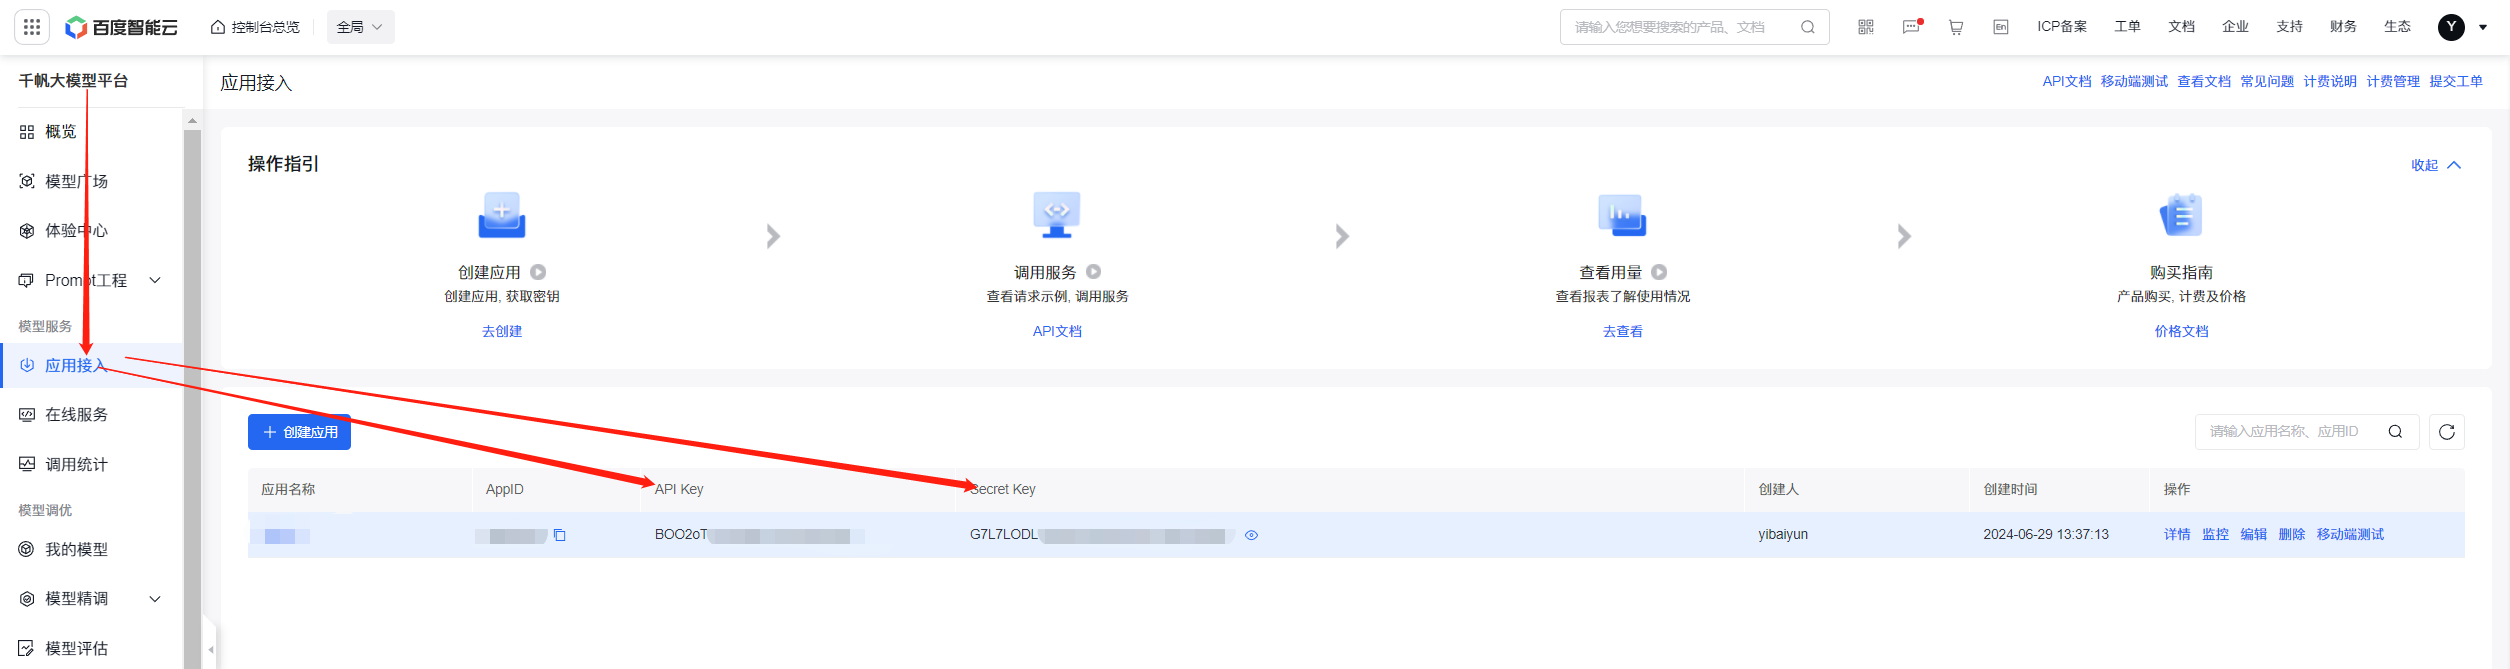2510x669 pixels.
Task: Open the shopping cart icon
Action: (1955, 27)
